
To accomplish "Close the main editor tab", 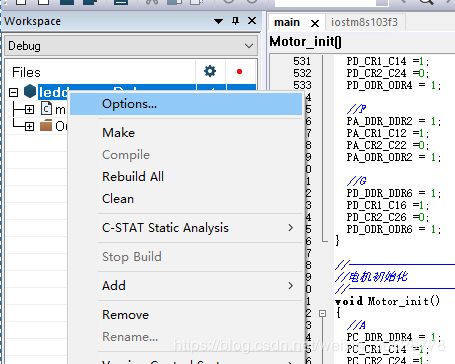I will coord(315,23).
